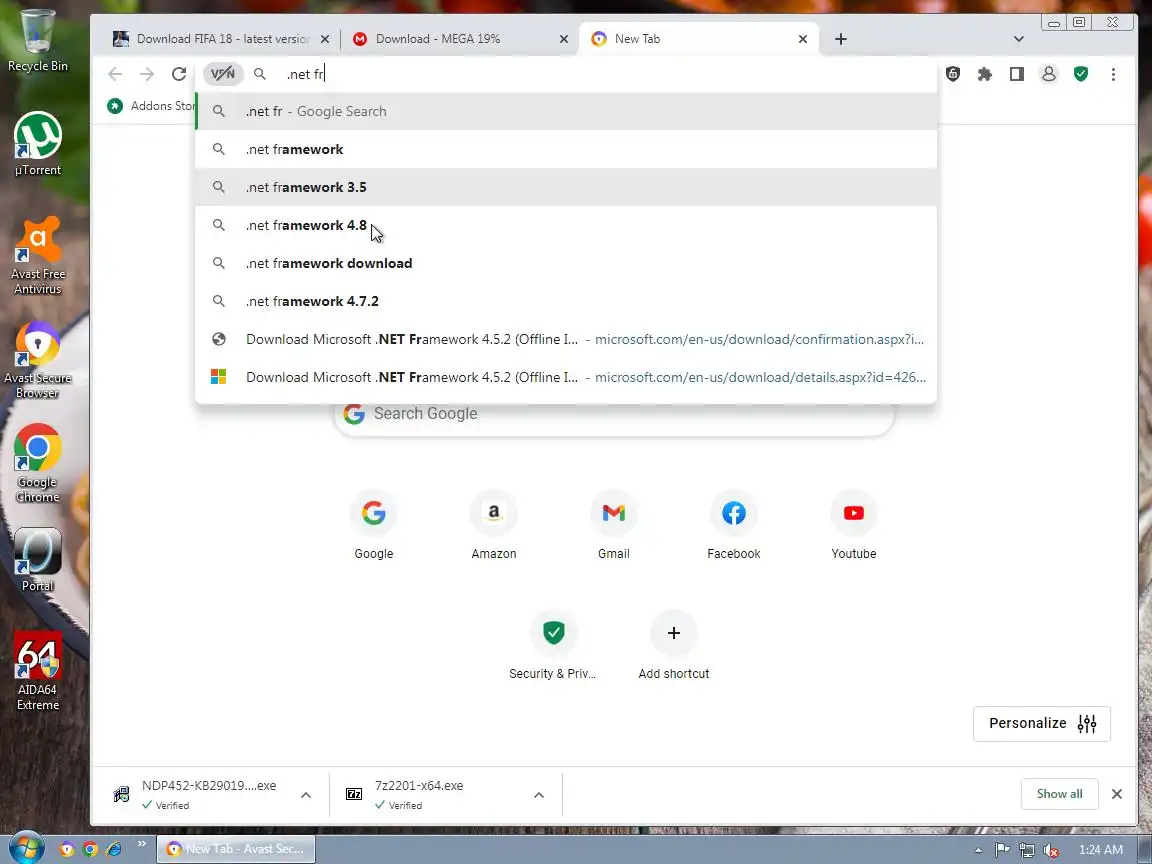The width and height of the screenshot is (1152, 864).
Task: Select '.net framework 4.7.2' suggestion
Action: pos(566,301)
